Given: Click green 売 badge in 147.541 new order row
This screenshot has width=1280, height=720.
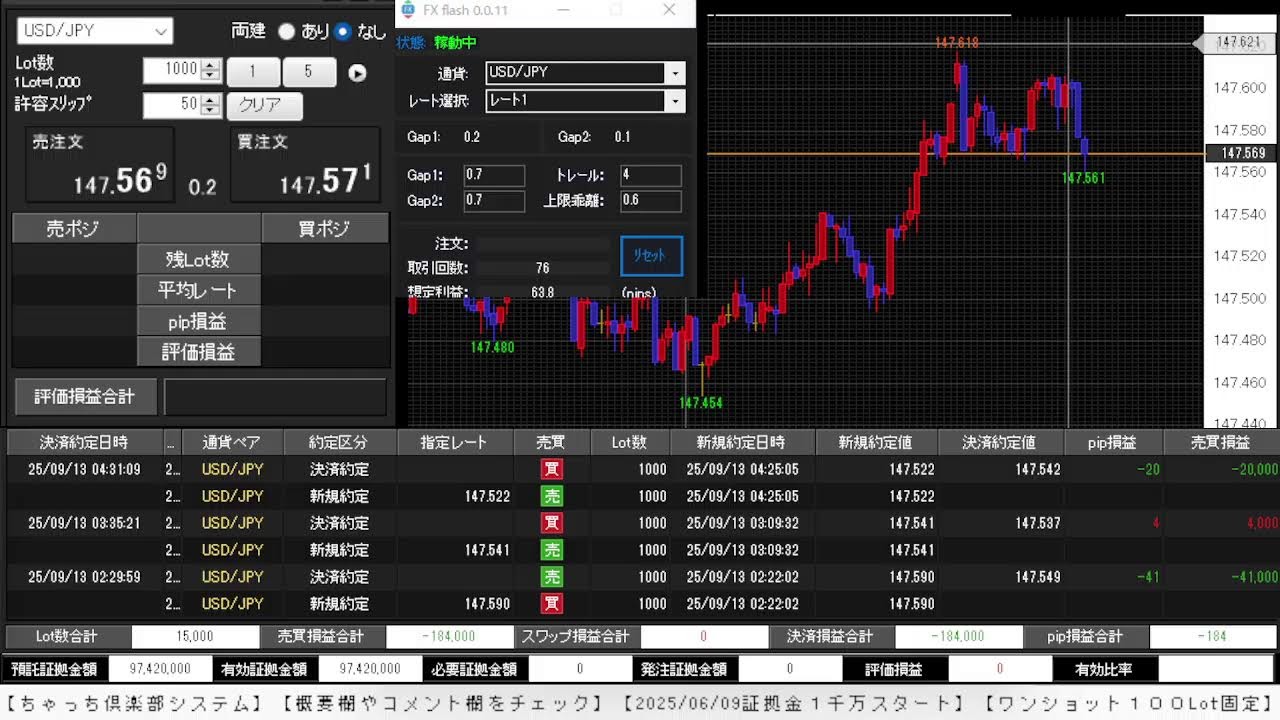Looking at the screenshot, I should click(552, 550).
